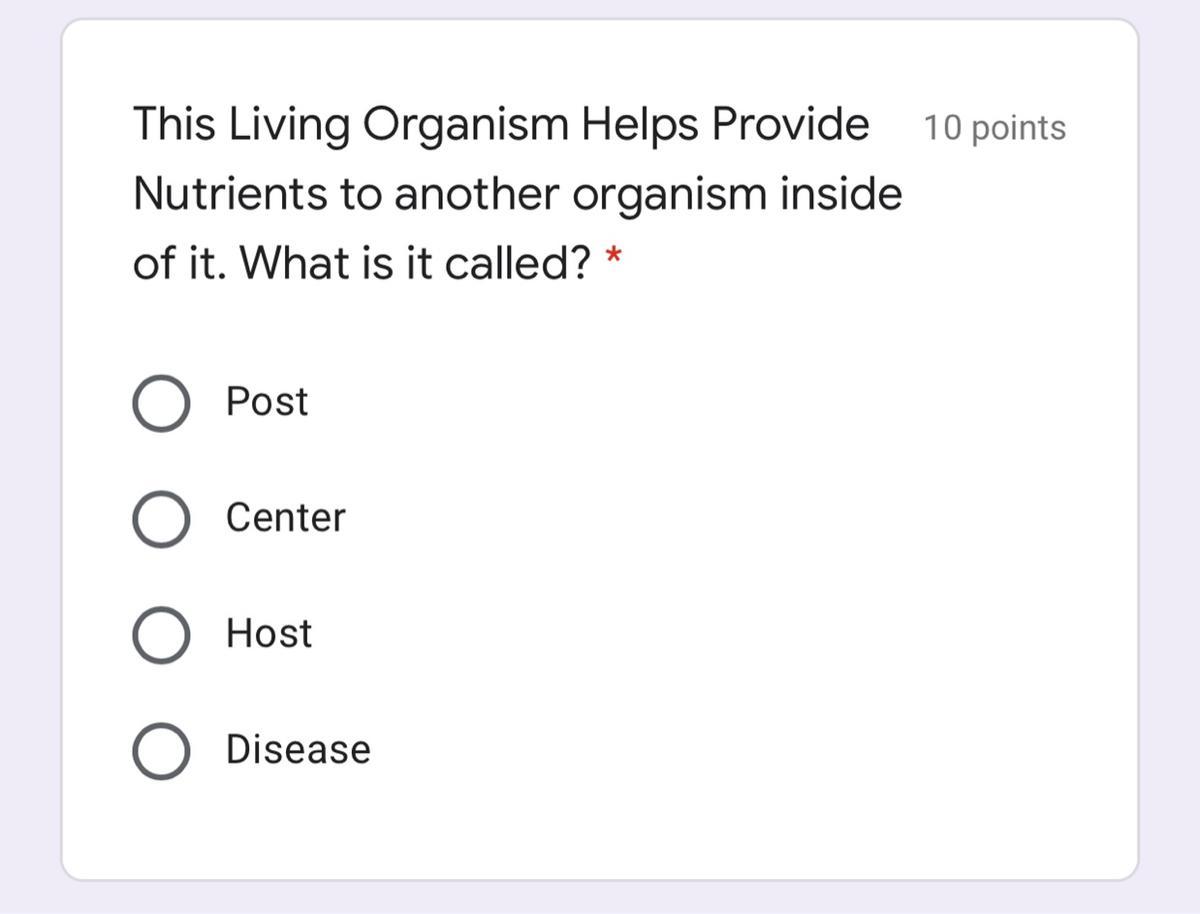
Task: Click the 'Post' answer label text
Action: click(x=267, y=402)
